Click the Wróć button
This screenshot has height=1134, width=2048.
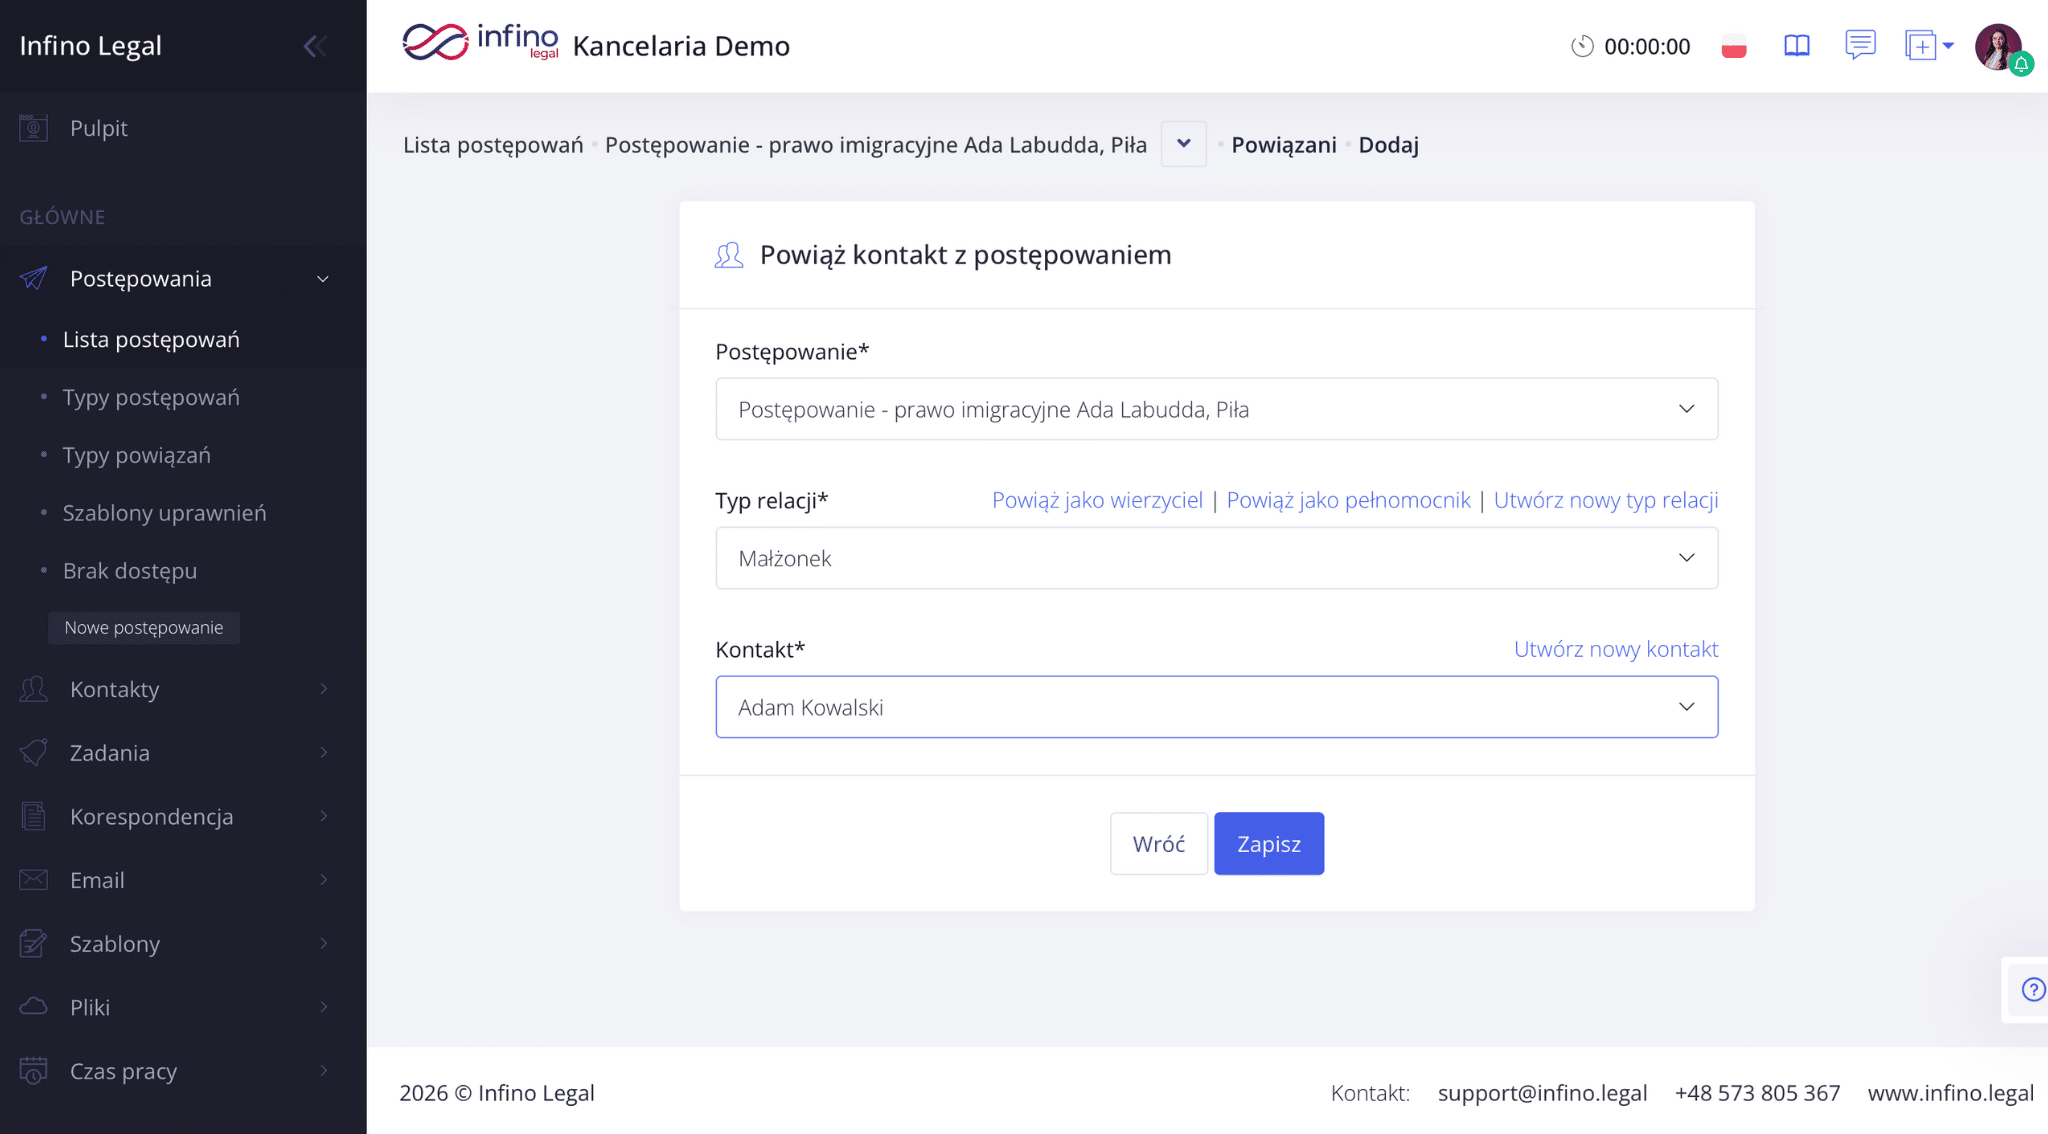1158,844
